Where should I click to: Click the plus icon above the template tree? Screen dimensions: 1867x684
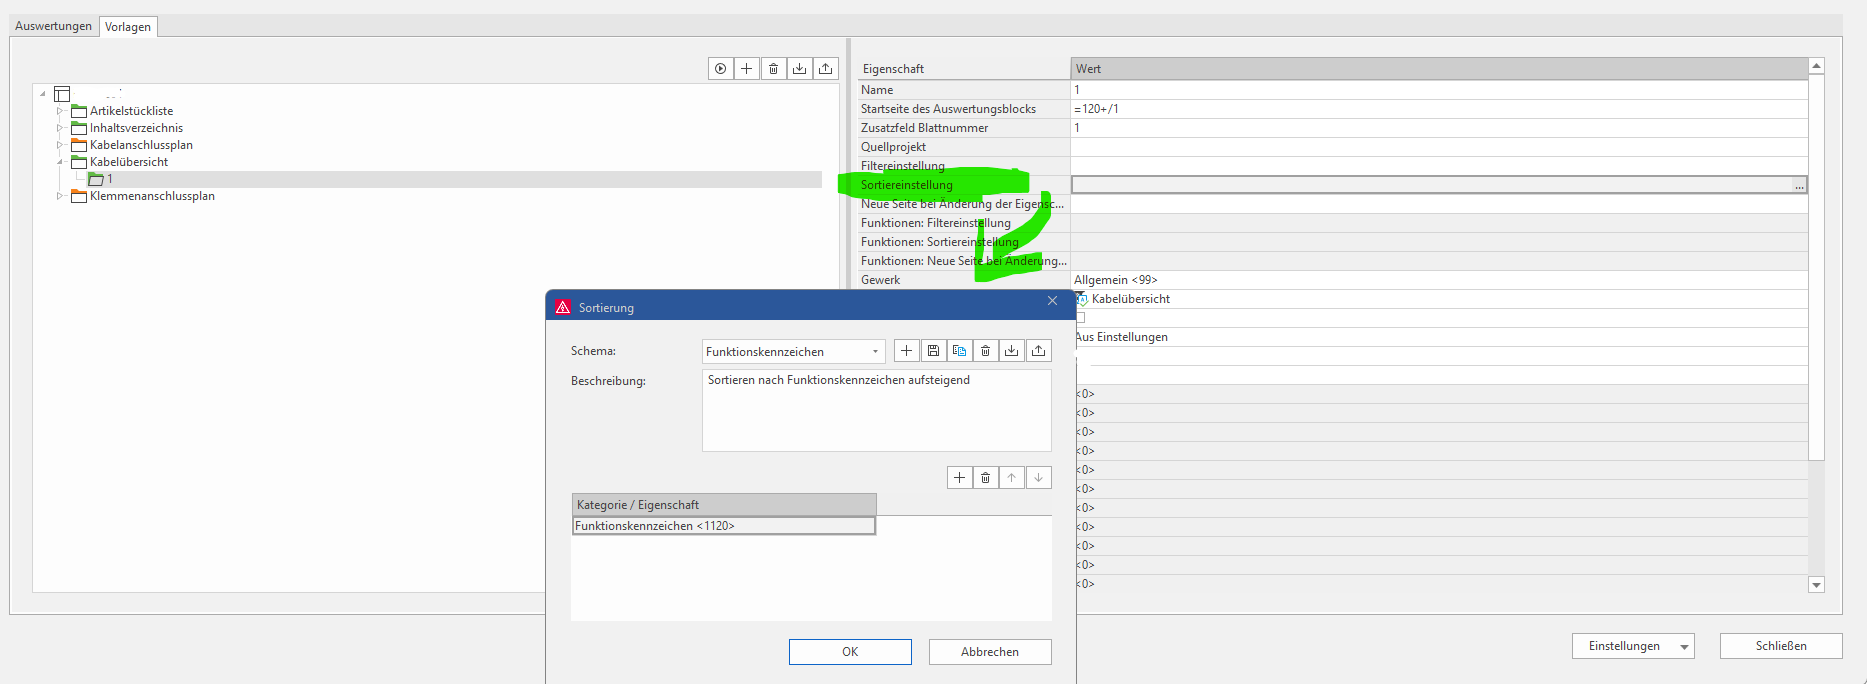747,68
